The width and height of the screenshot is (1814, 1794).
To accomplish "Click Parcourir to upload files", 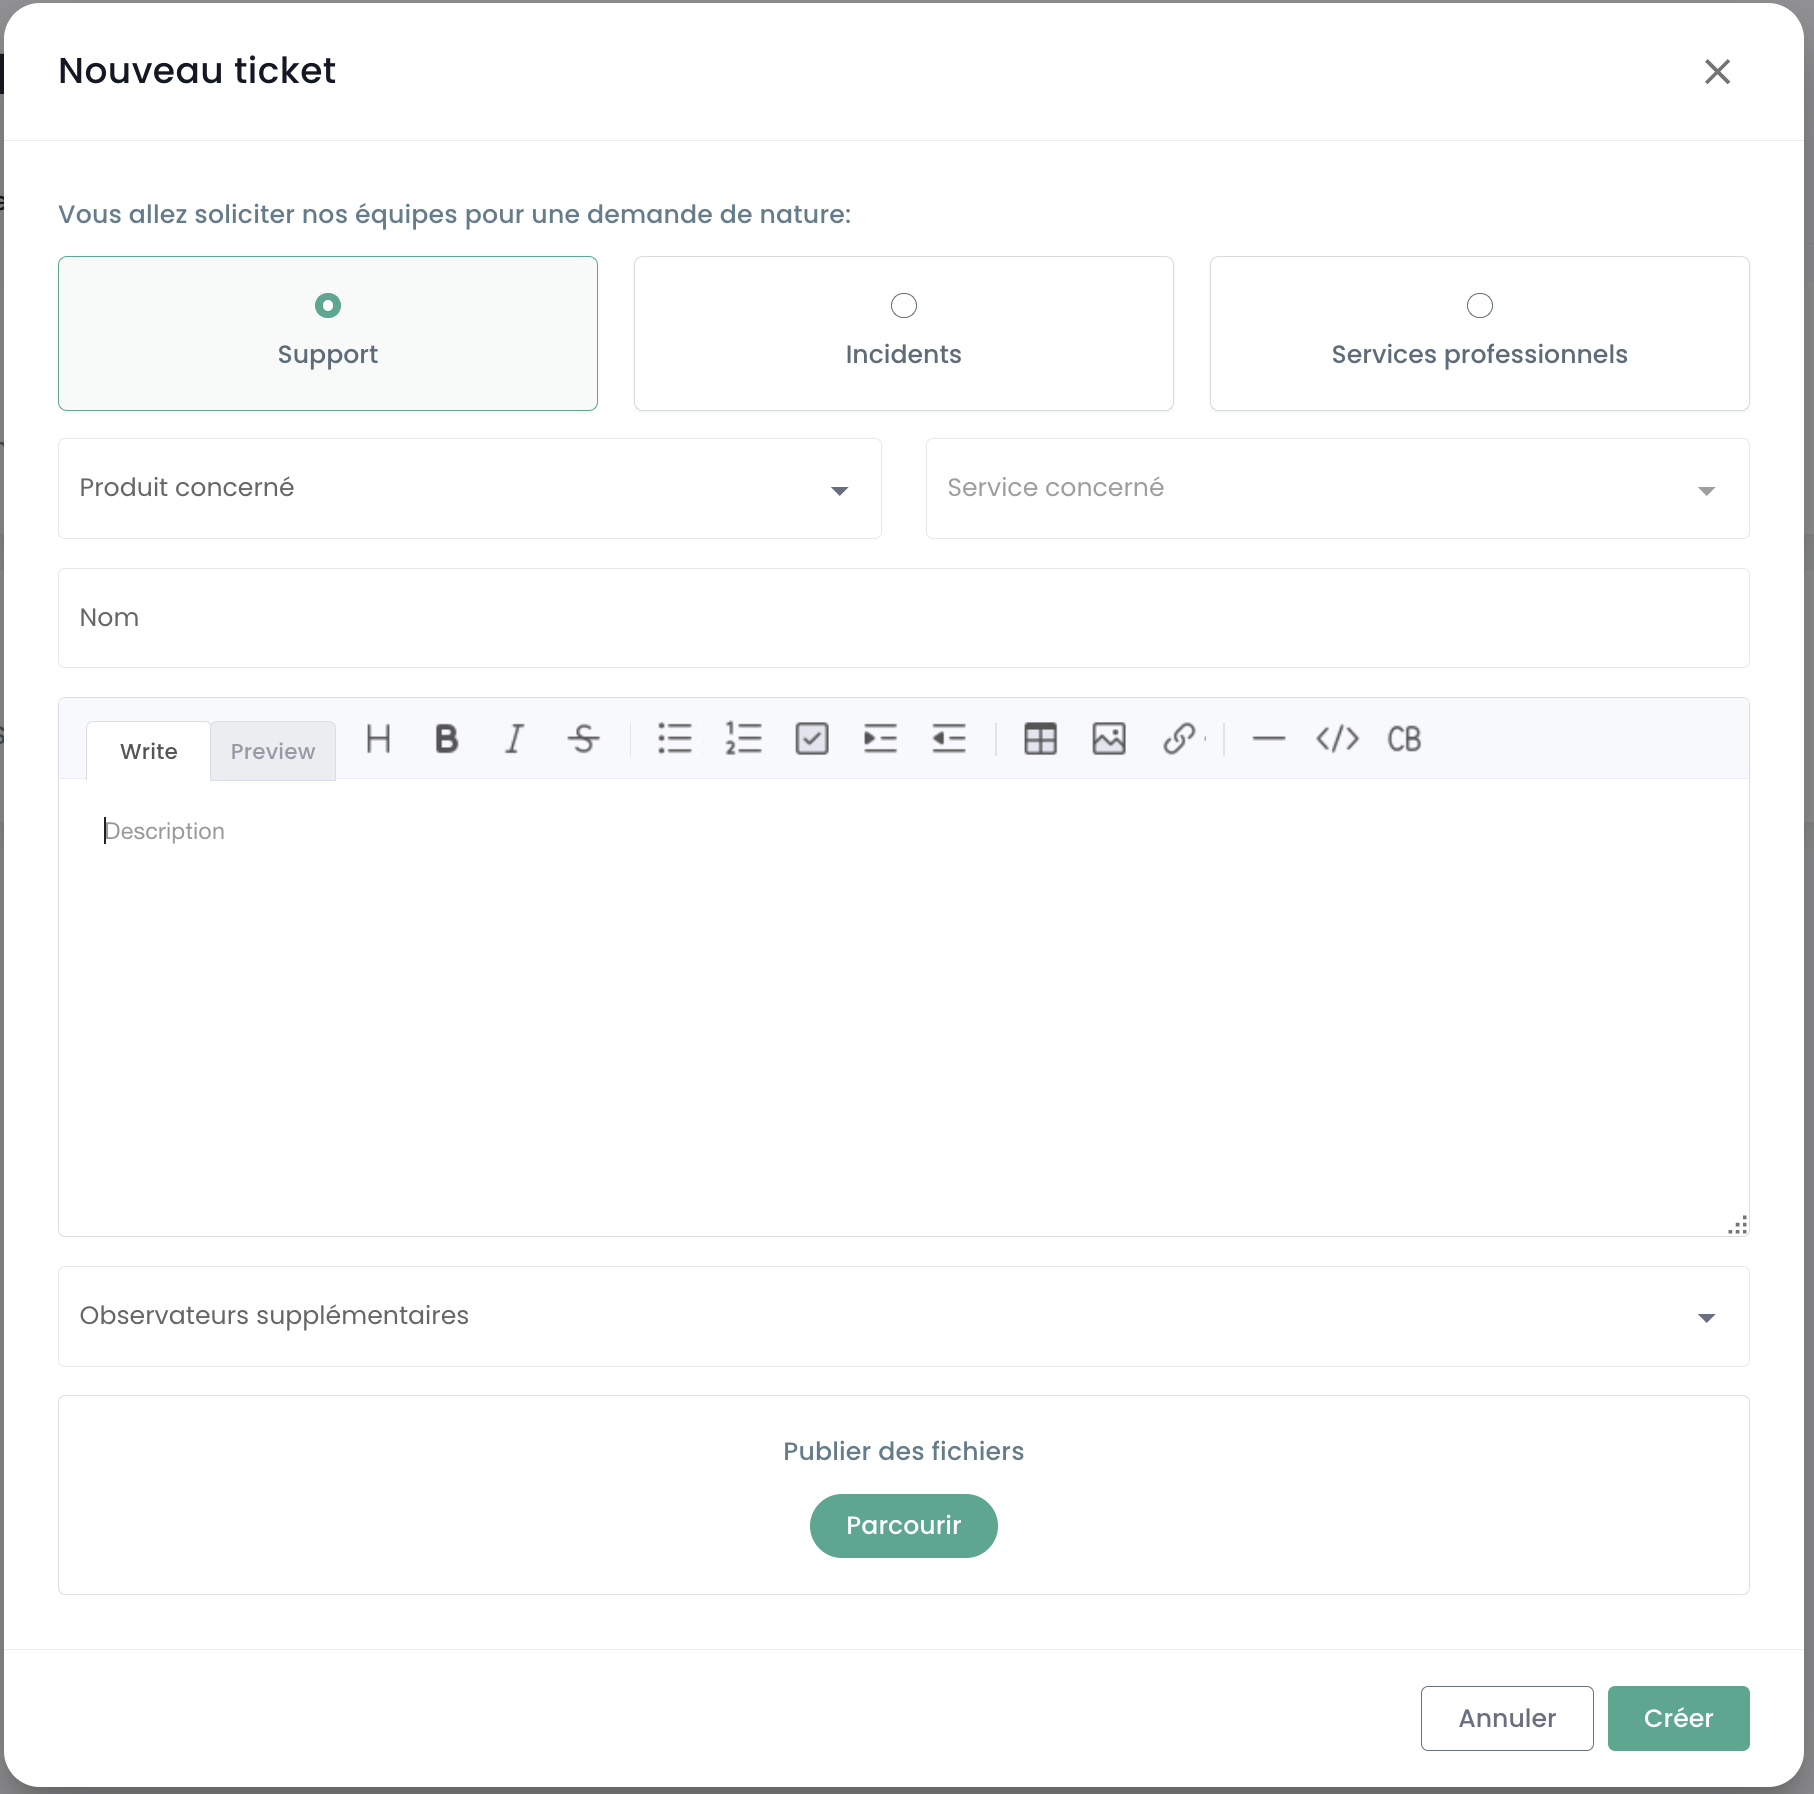I will coord(903,1525).
